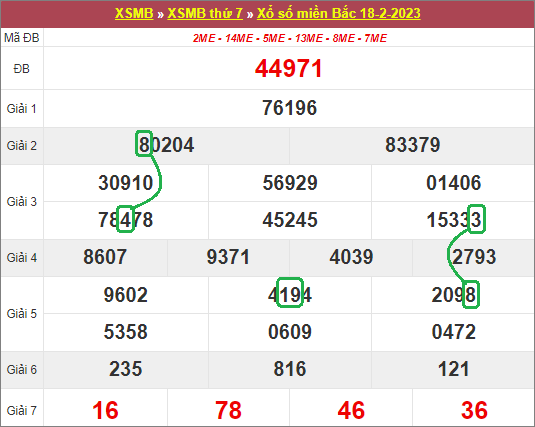Select Giải 4 number 9371
Image resolution: width=535 pixels, height=427 pixels.
coord(228,257)
